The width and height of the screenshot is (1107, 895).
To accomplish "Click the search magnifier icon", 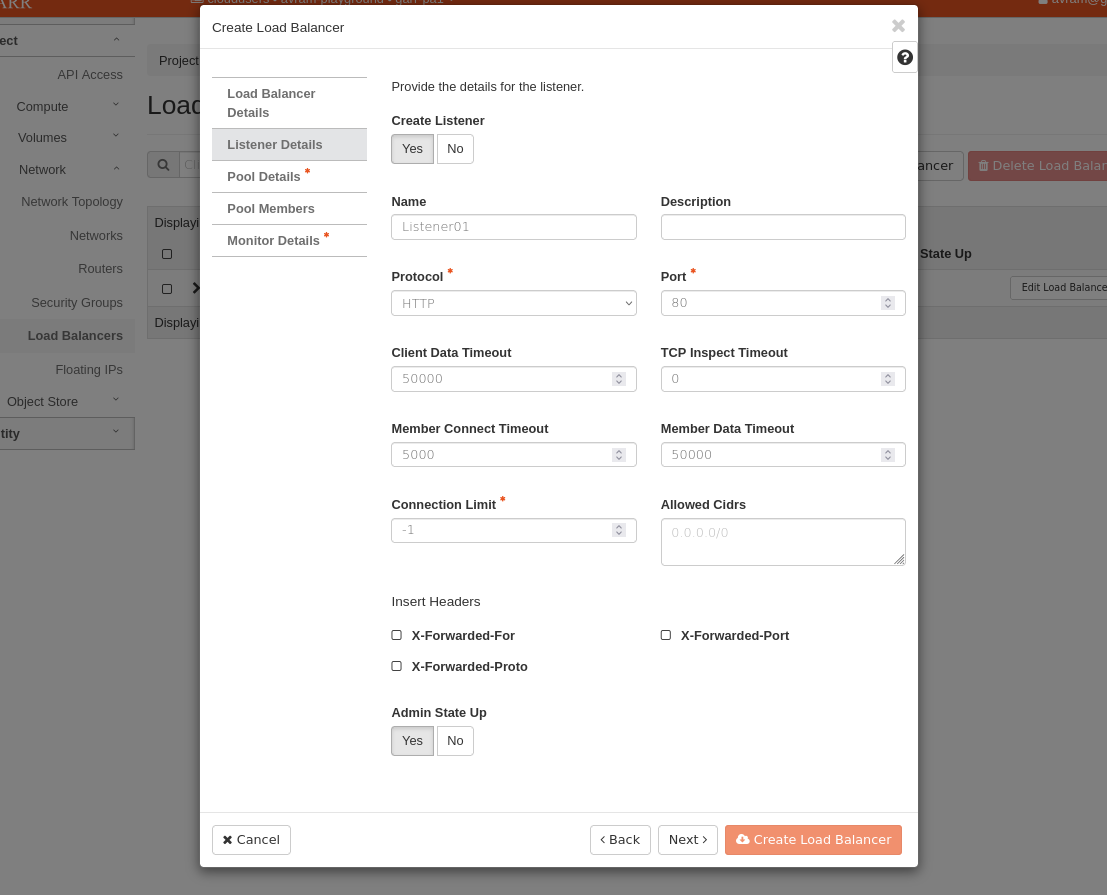I will click(163, 165).
